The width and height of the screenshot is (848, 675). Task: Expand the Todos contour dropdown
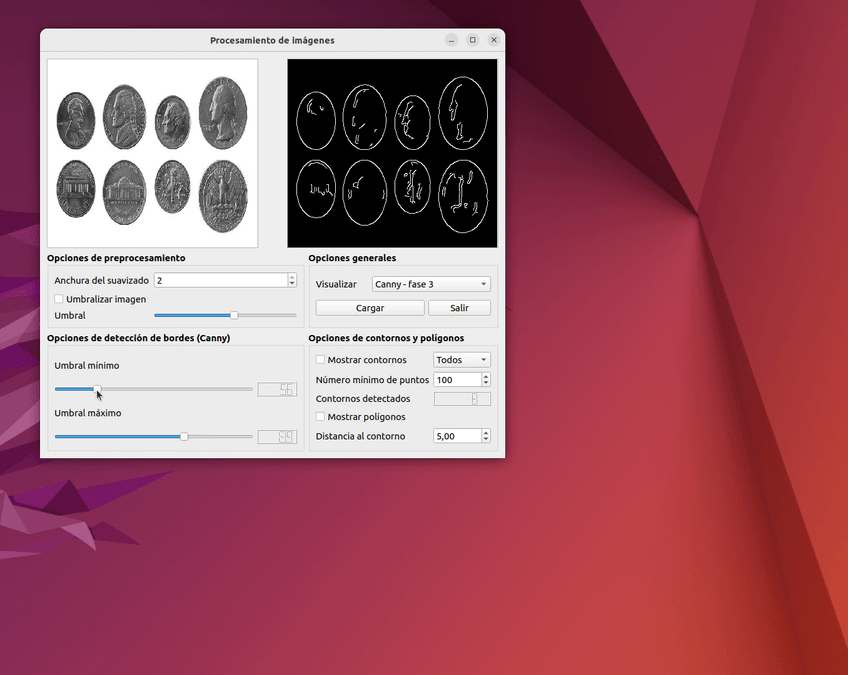tap(461, 360)
